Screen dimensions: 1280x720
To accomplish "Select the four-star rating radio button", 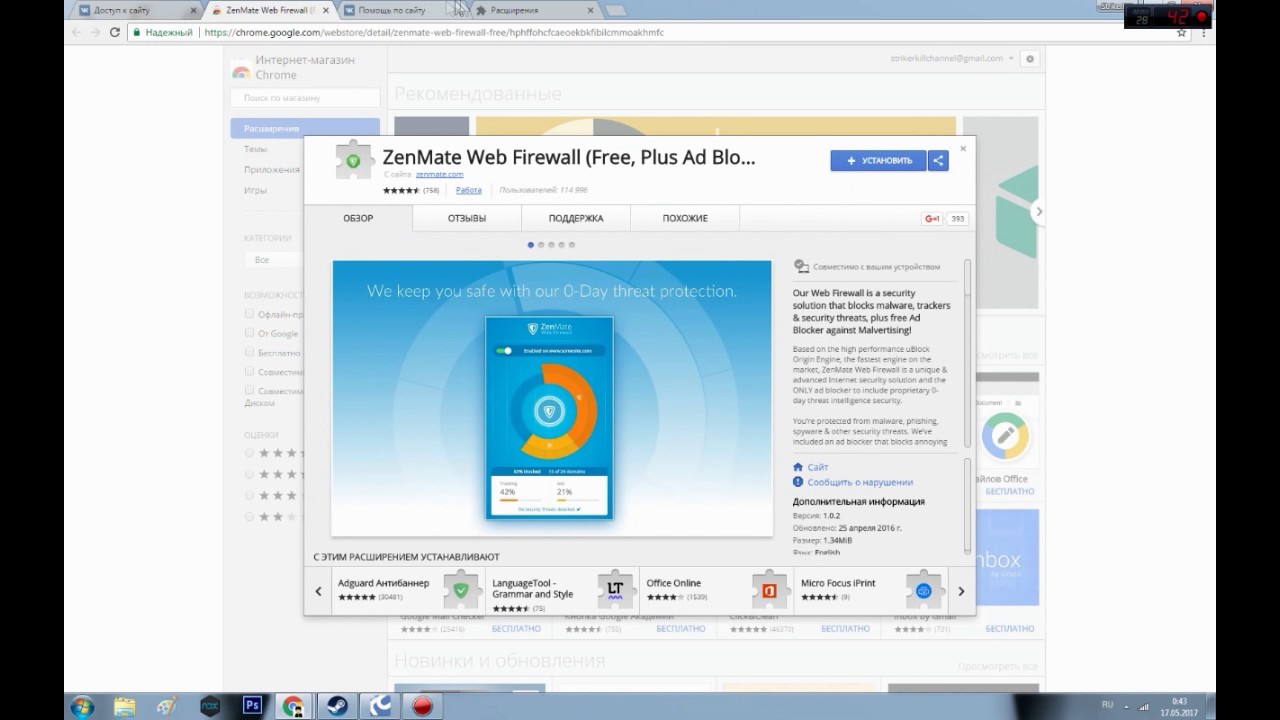I will (x=250, y=474).
